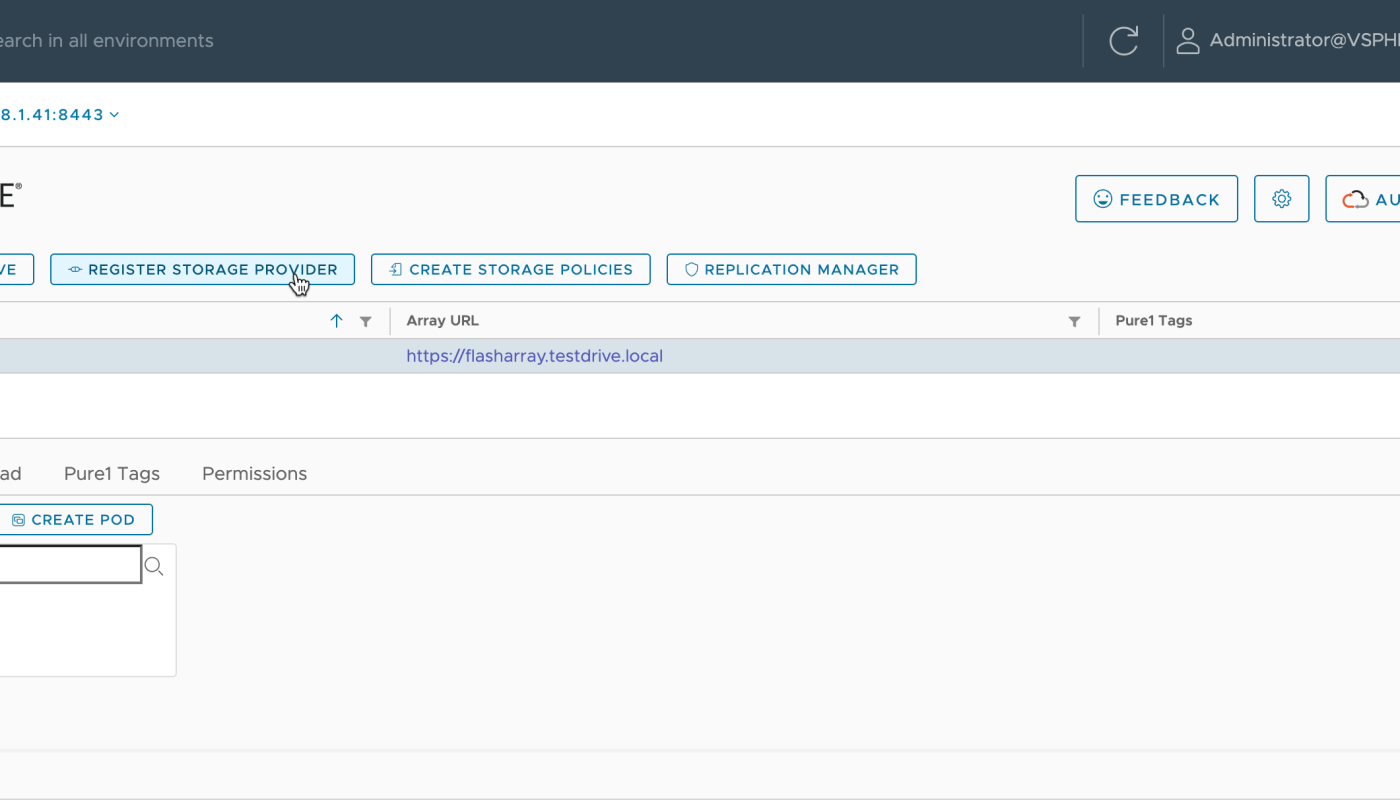Launch the Replication Manager

pos(791,269)
